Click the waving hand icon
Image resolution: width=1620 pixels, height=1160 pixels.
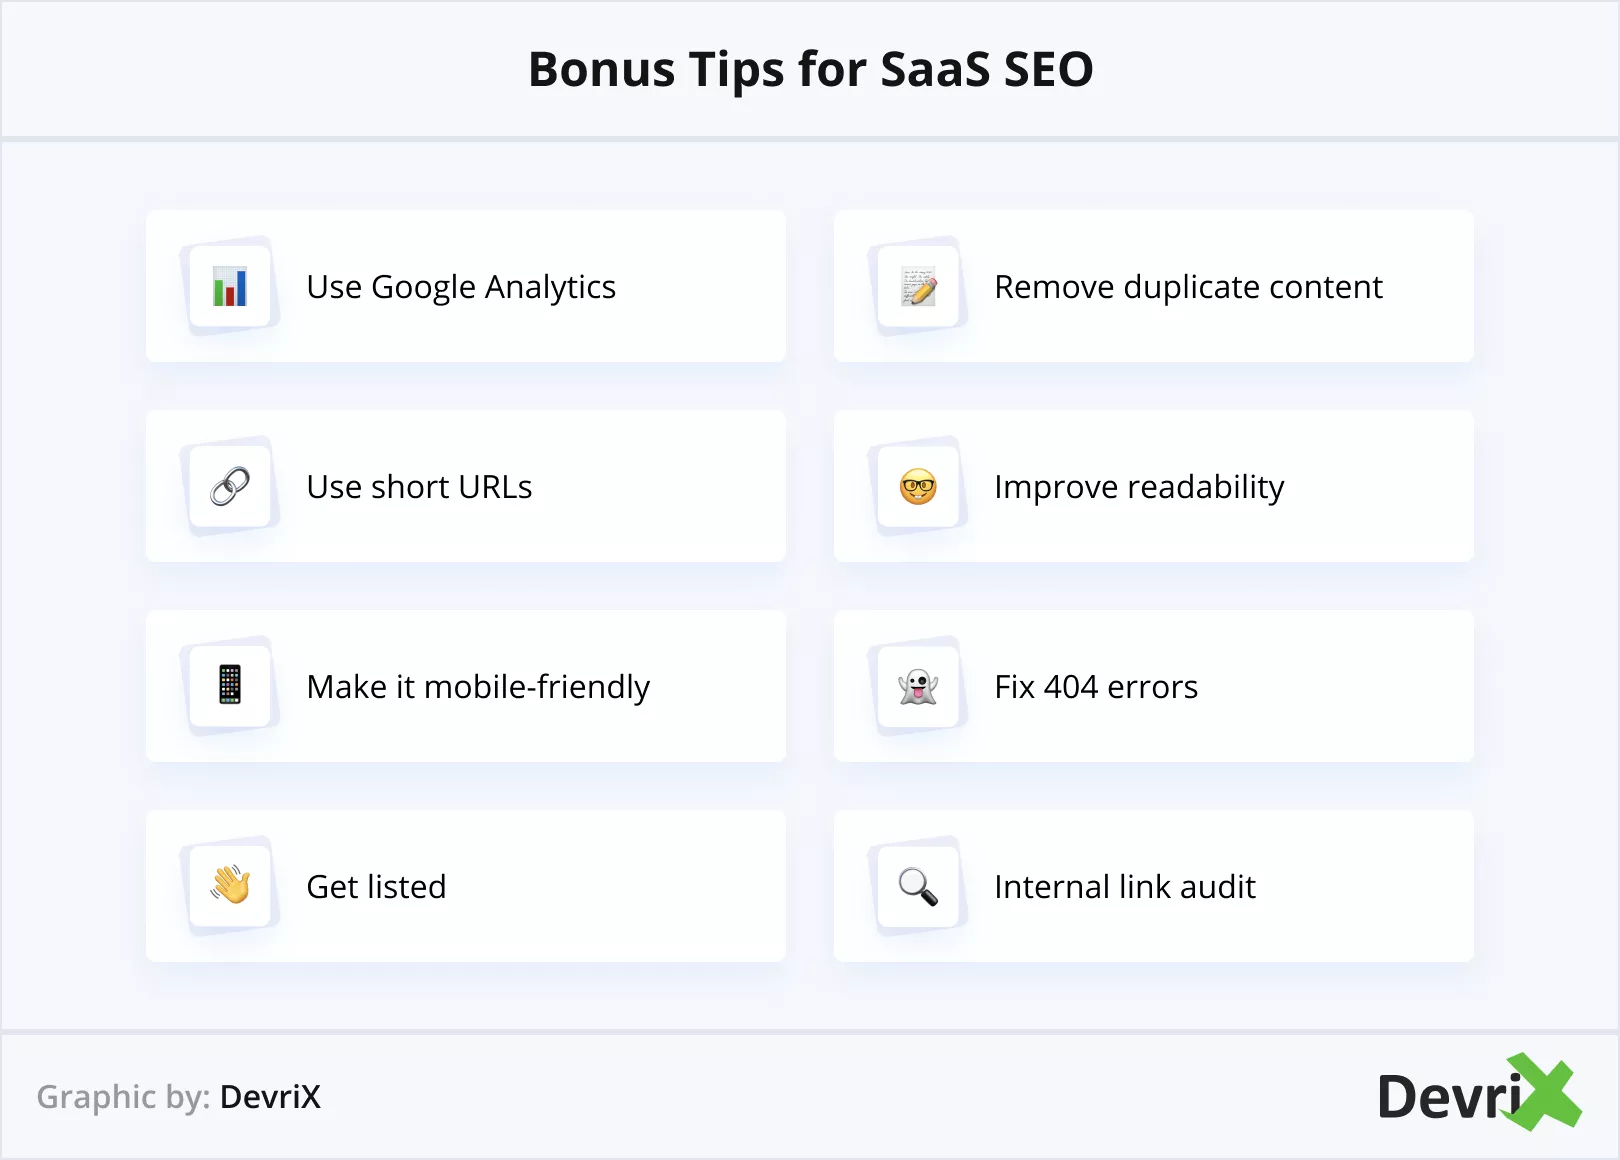coord(230,886)
